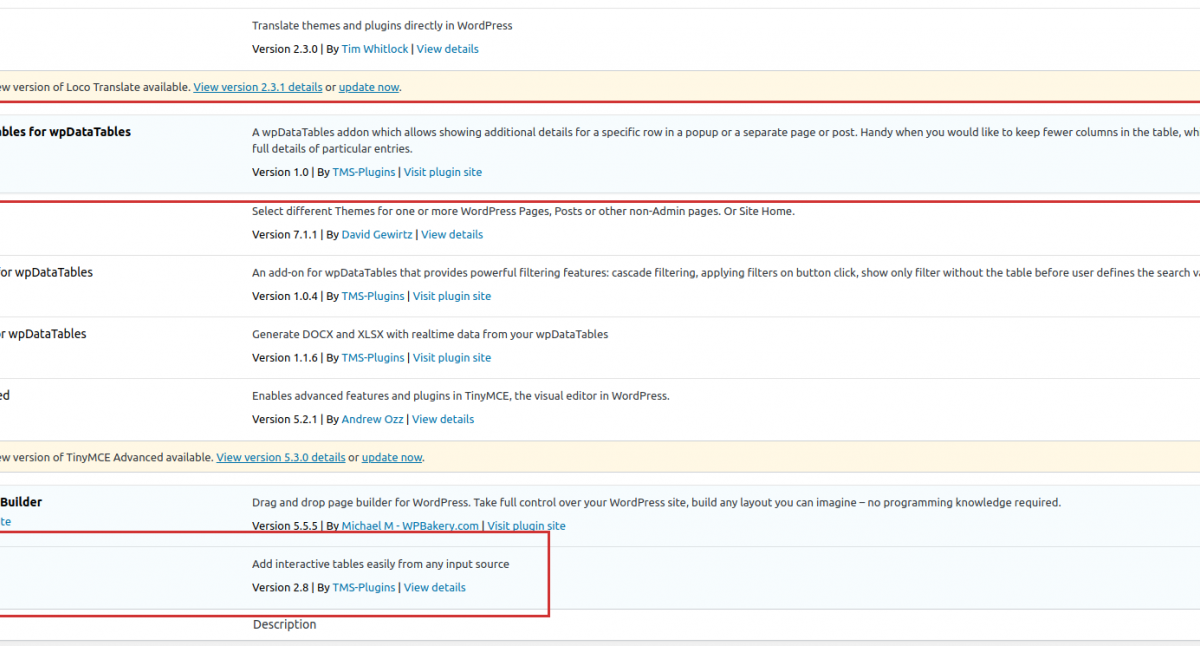This screenshot has height=646, width=1200.
Task: Open TMS-Plugins link beside Version 1.0
Action: click(x=364, y=172)
